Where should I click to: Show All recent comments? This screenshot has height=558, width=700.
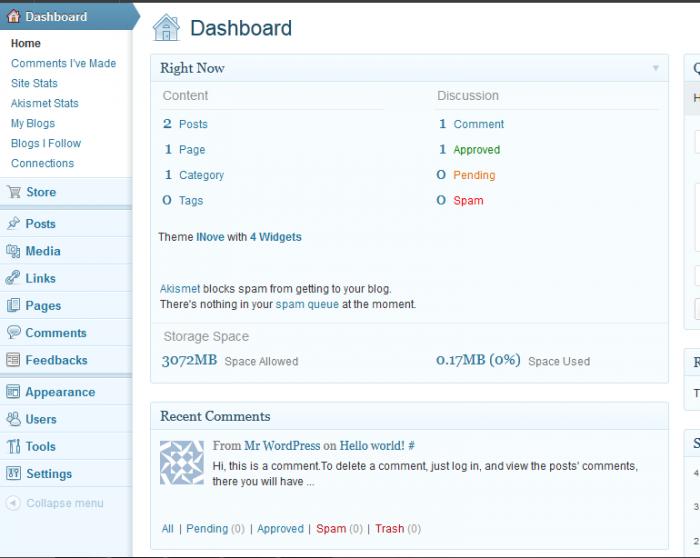(167, 529)
